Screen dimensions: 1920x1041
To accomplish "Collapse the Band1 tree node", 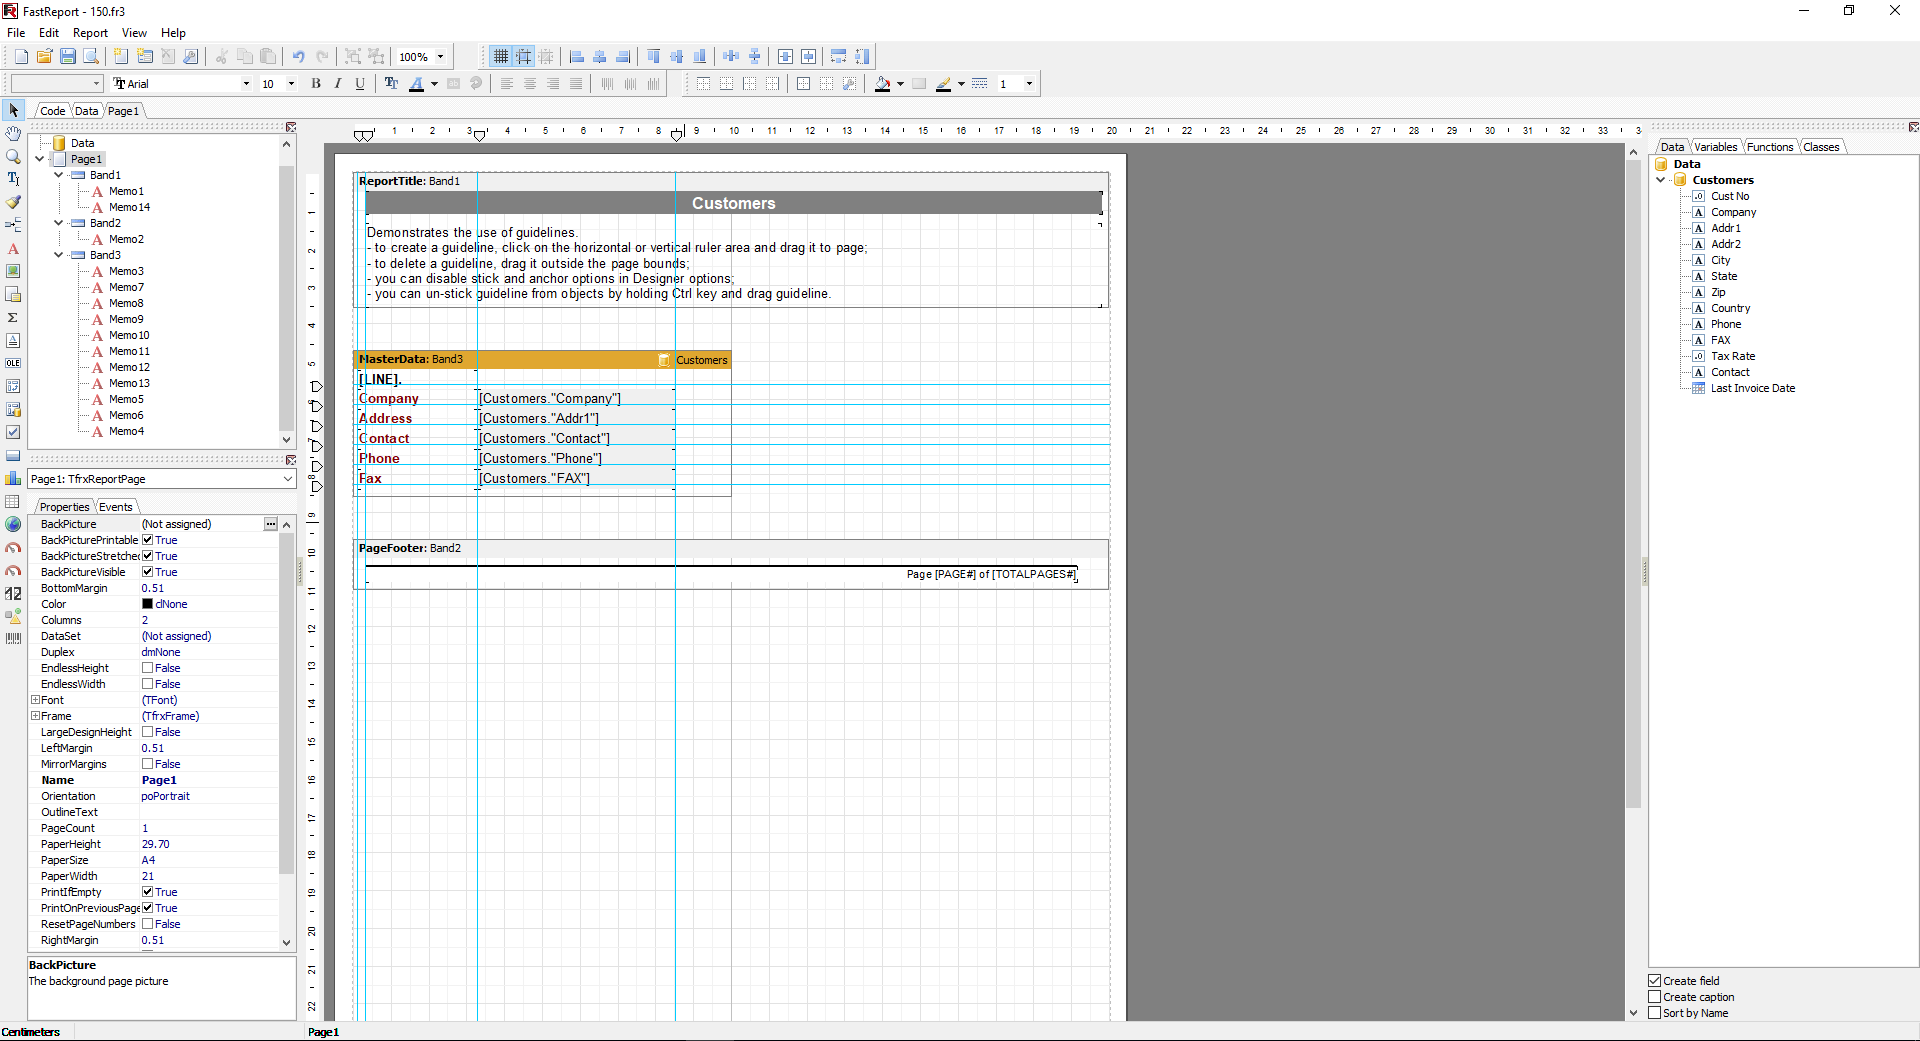I will (59, 175).
